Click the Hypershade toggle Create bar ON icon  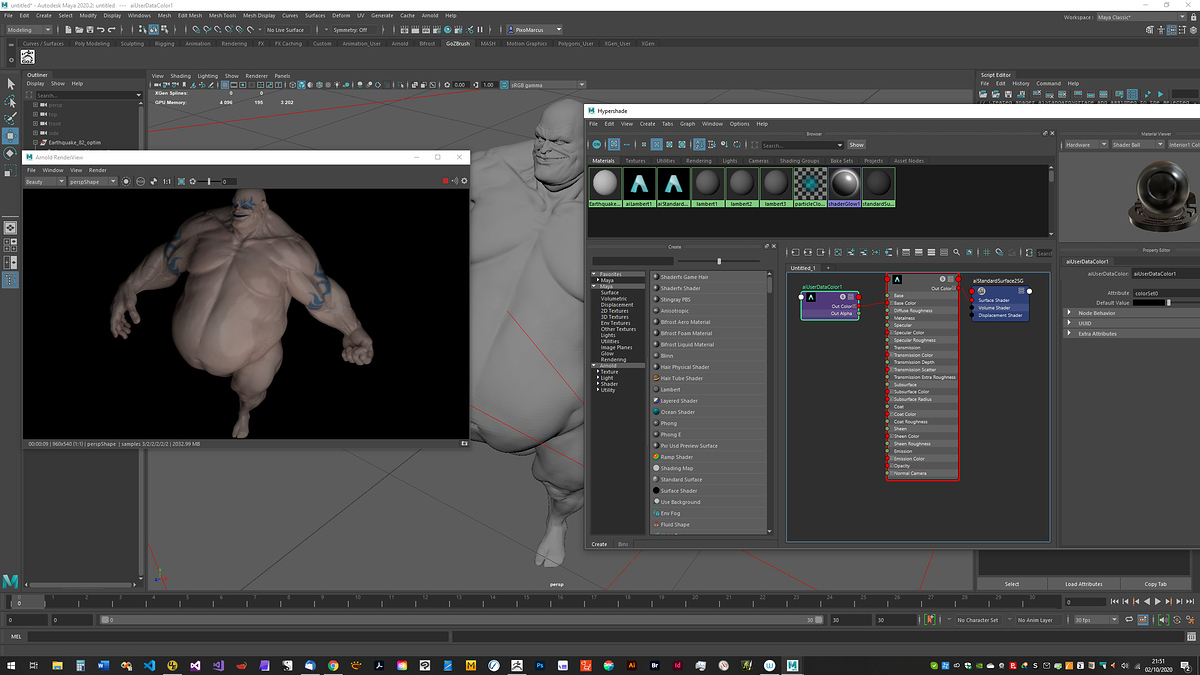(596, 144)
